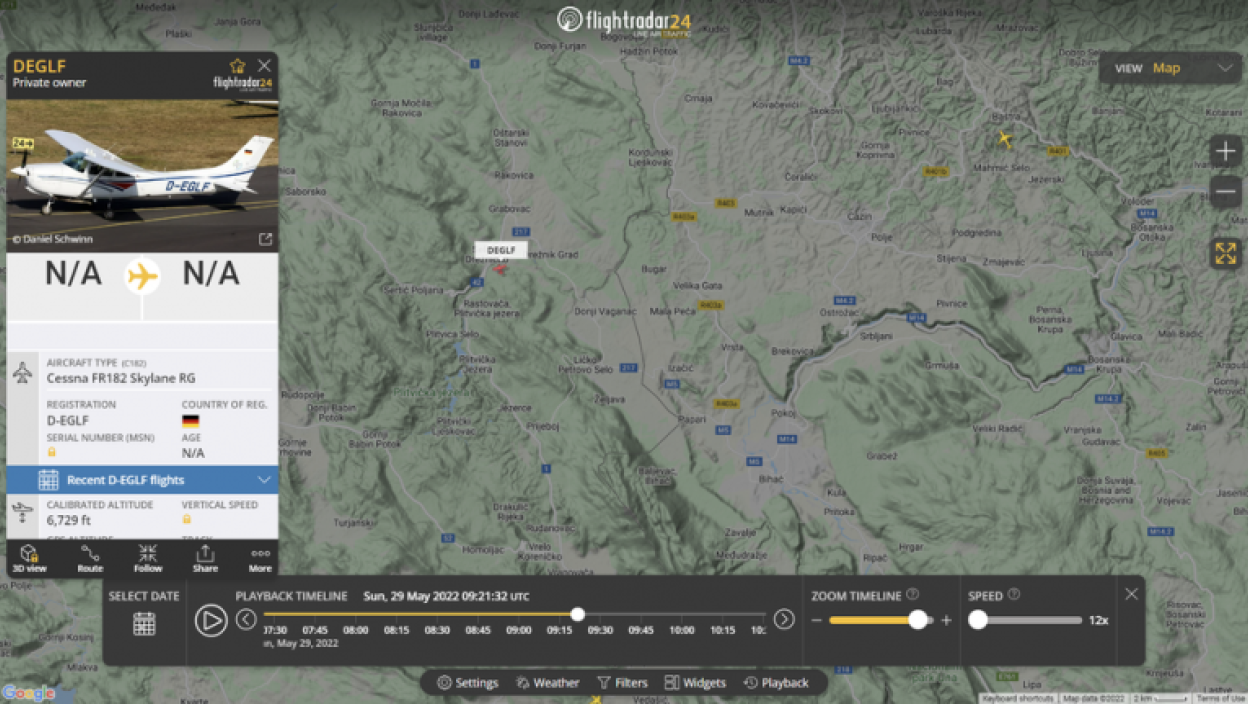Zoom in on the map
This screenshot has width=1248, height=704.
(x=1225, y=152)
